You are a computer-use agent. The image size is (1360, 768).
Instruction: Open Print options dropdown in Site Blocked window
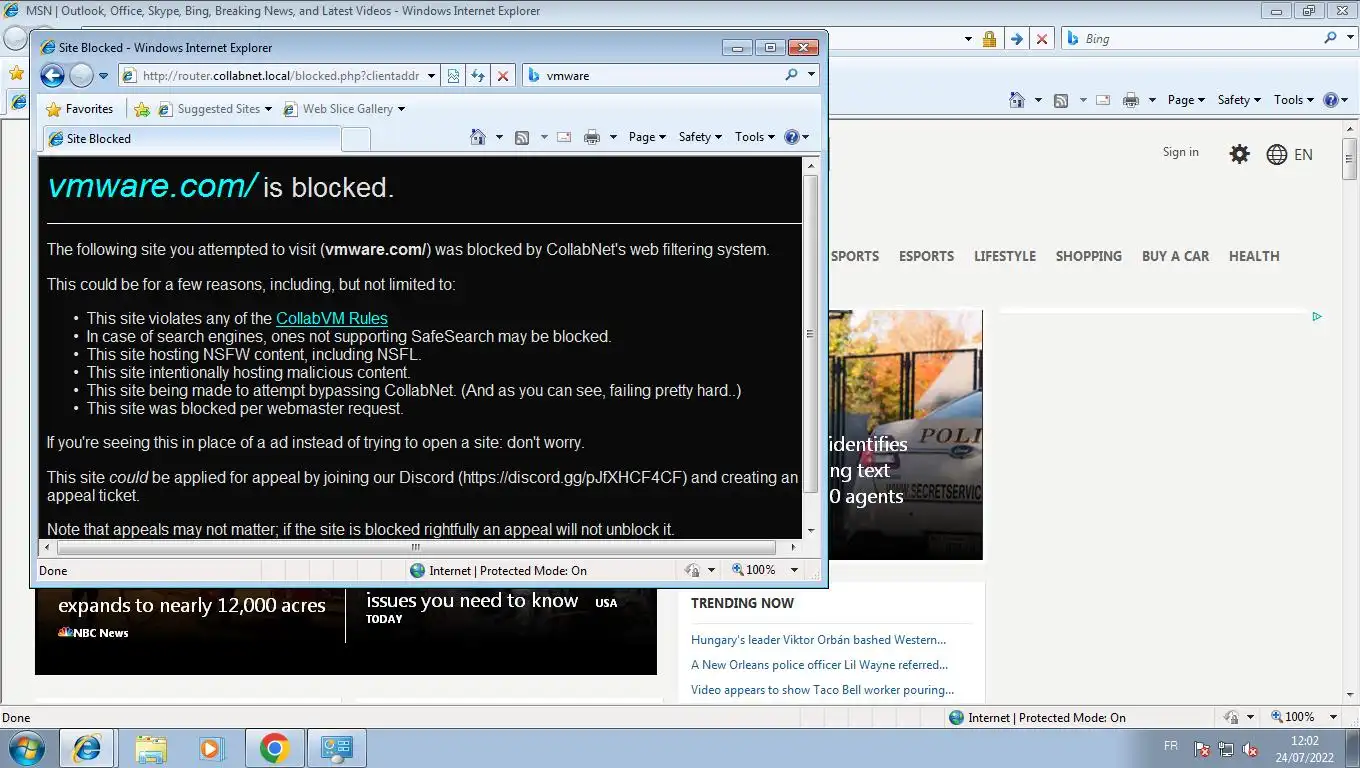[x=613, y=137]
